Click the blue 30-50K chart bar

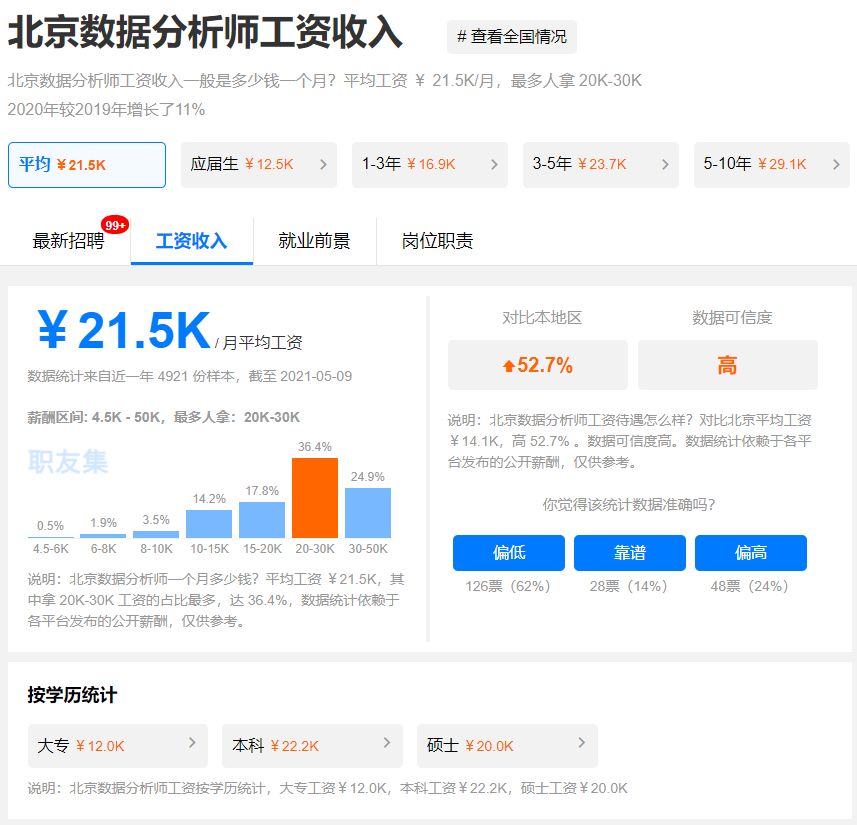(x=368, y=513)
